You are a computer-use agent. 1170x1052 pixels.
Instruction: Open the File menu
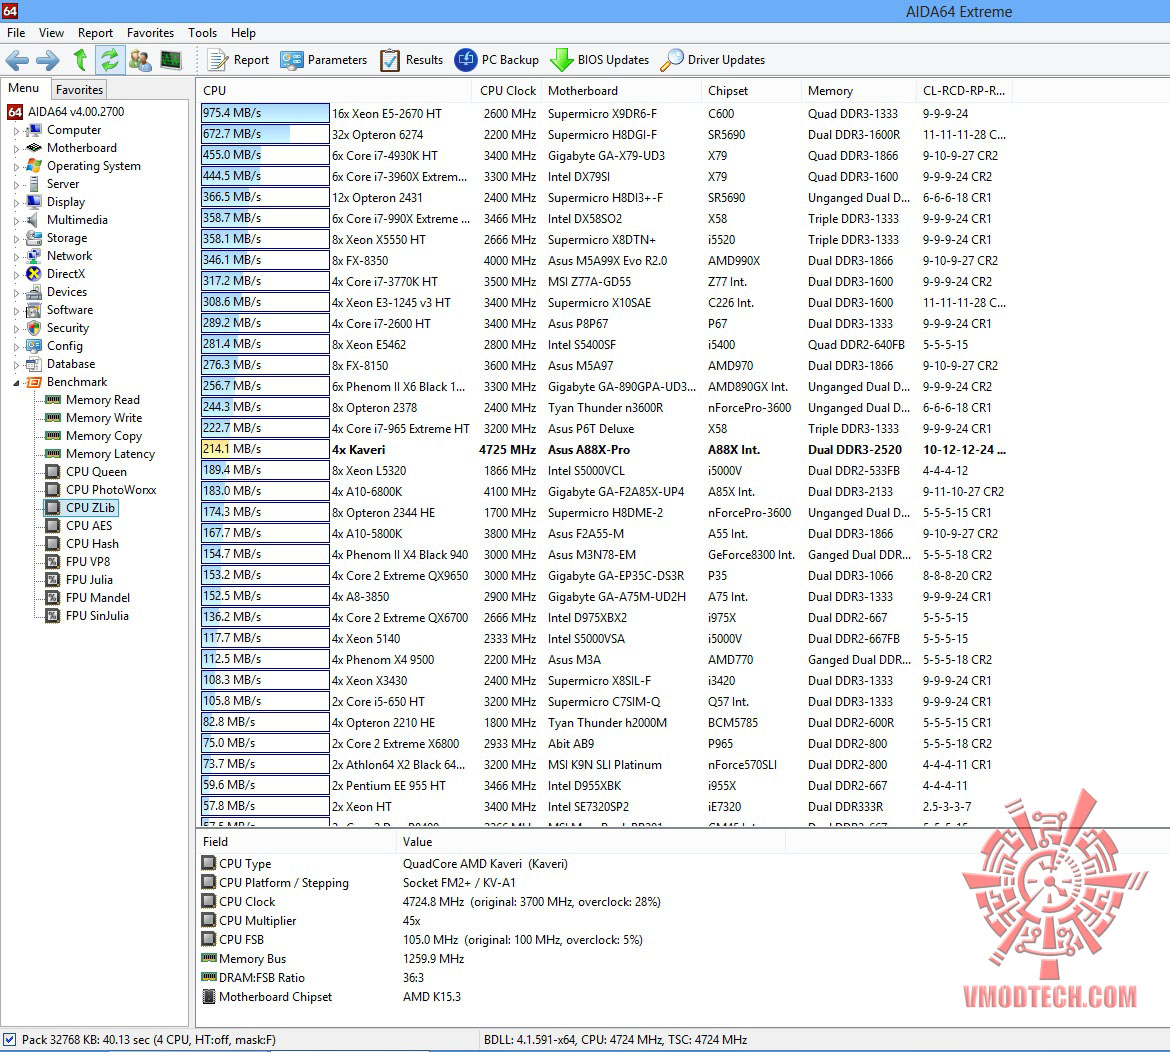click(16, 33)
